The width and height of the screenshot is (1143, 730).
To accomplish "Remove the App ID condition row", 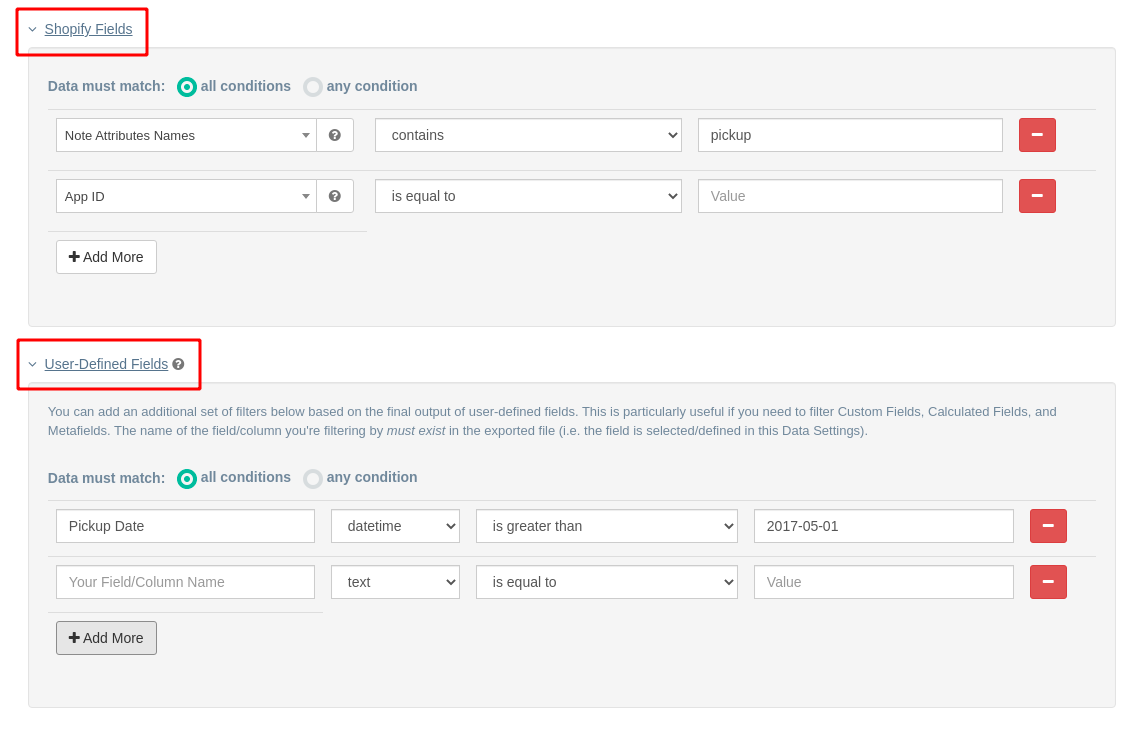I will (x=1037, y=196).
